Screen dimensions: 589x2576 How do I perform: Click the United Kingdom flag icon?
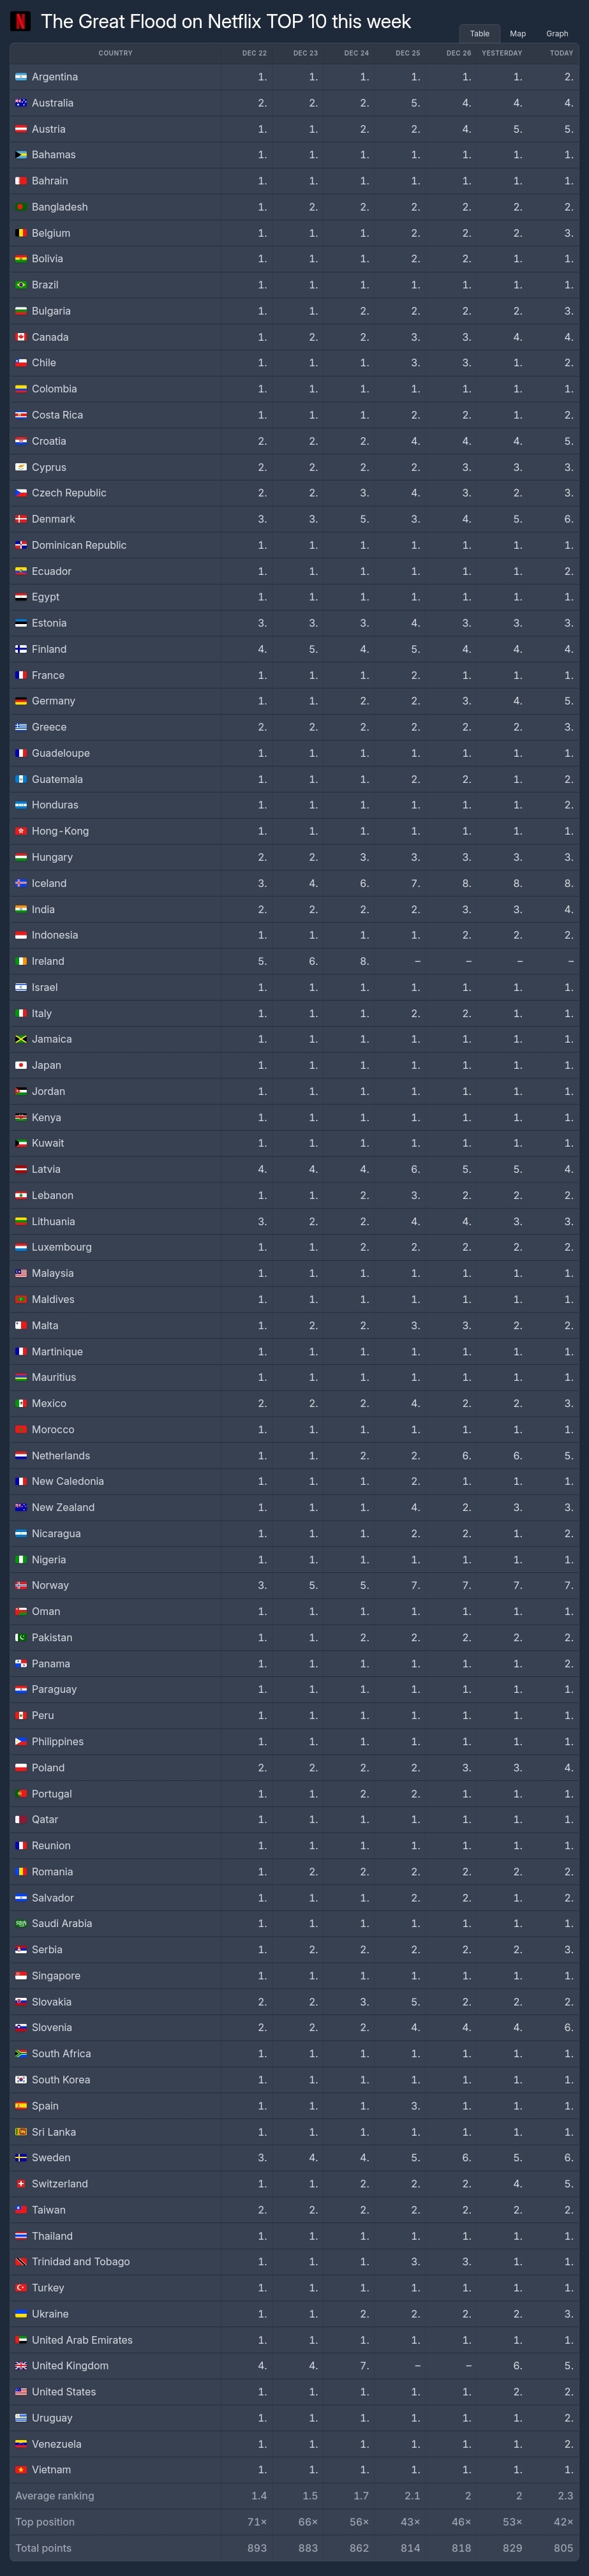click(21, 2366)
